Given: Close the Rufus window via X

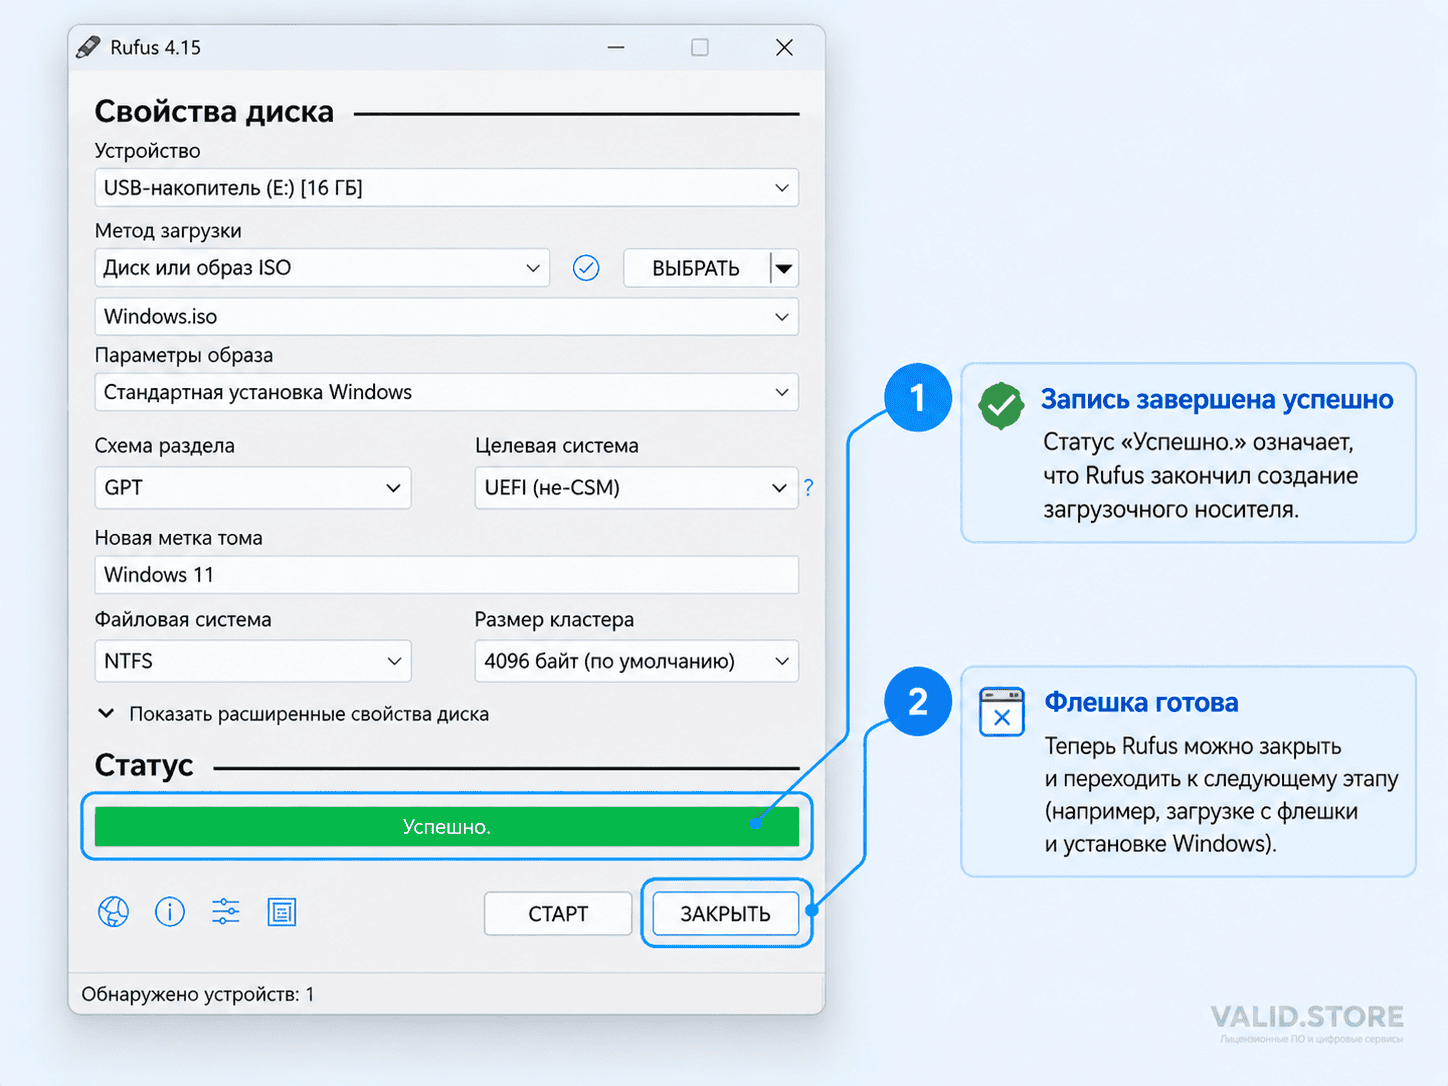Looking at the screenshot, I should pyautogui.click(x=785, y=47).
